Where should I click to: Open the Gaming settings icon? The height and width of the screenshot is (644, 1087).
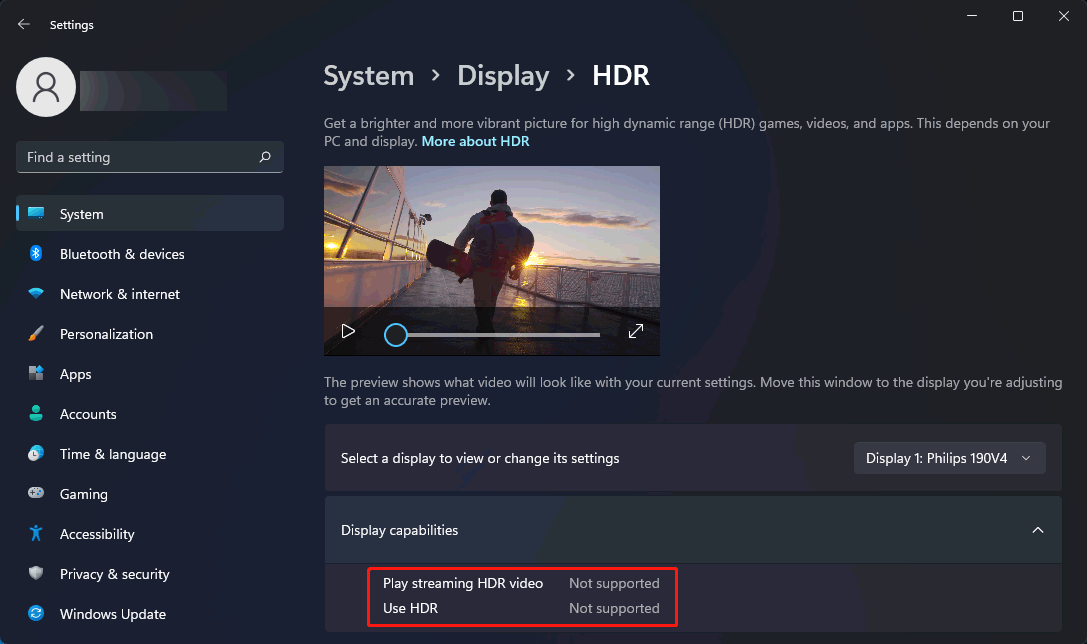tap(36, 494)
